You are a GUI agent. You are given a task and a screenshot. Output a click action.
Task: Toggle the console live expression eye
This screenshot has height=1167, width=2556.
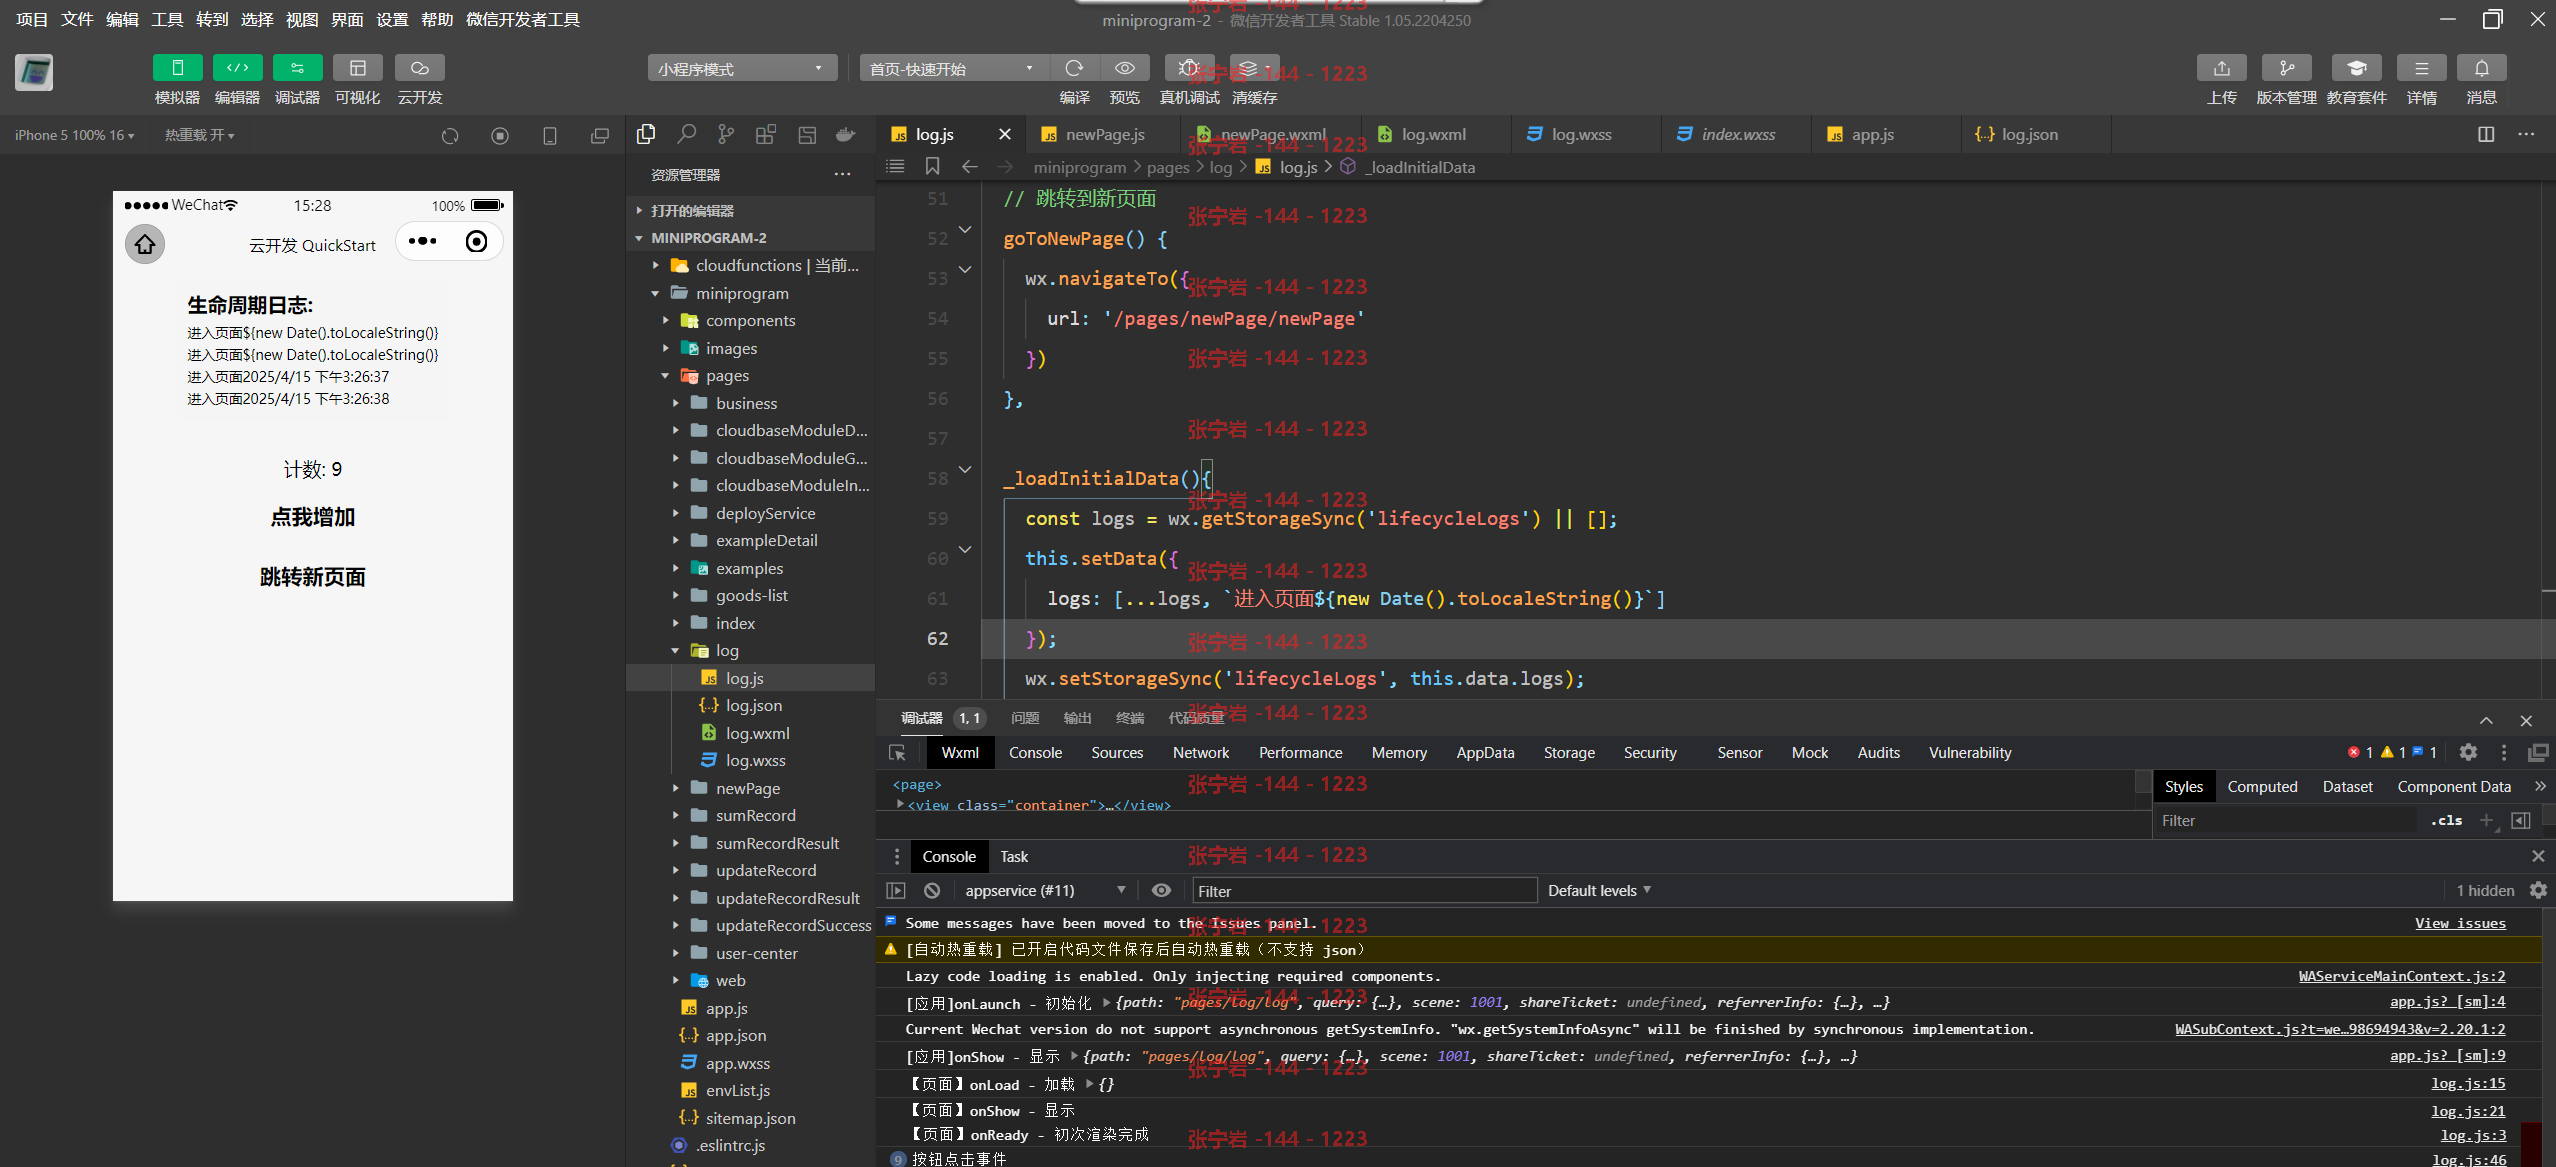[1161, 890]
